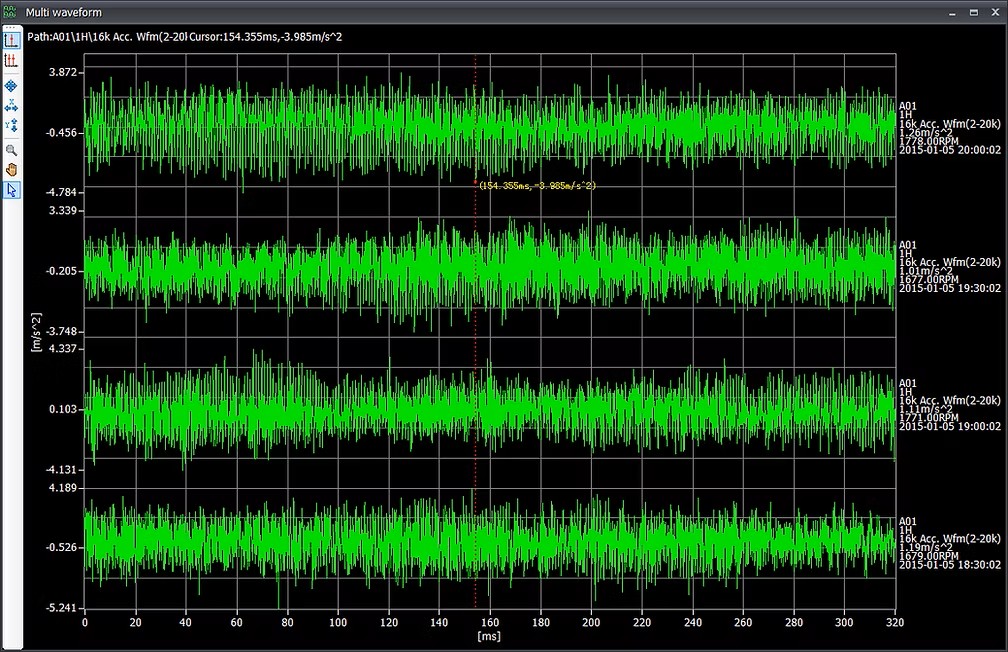Viewport: 1008px width, 652px height.
Task: Select the multi-cursor harmonic tool
Action: tap(11, 61)
